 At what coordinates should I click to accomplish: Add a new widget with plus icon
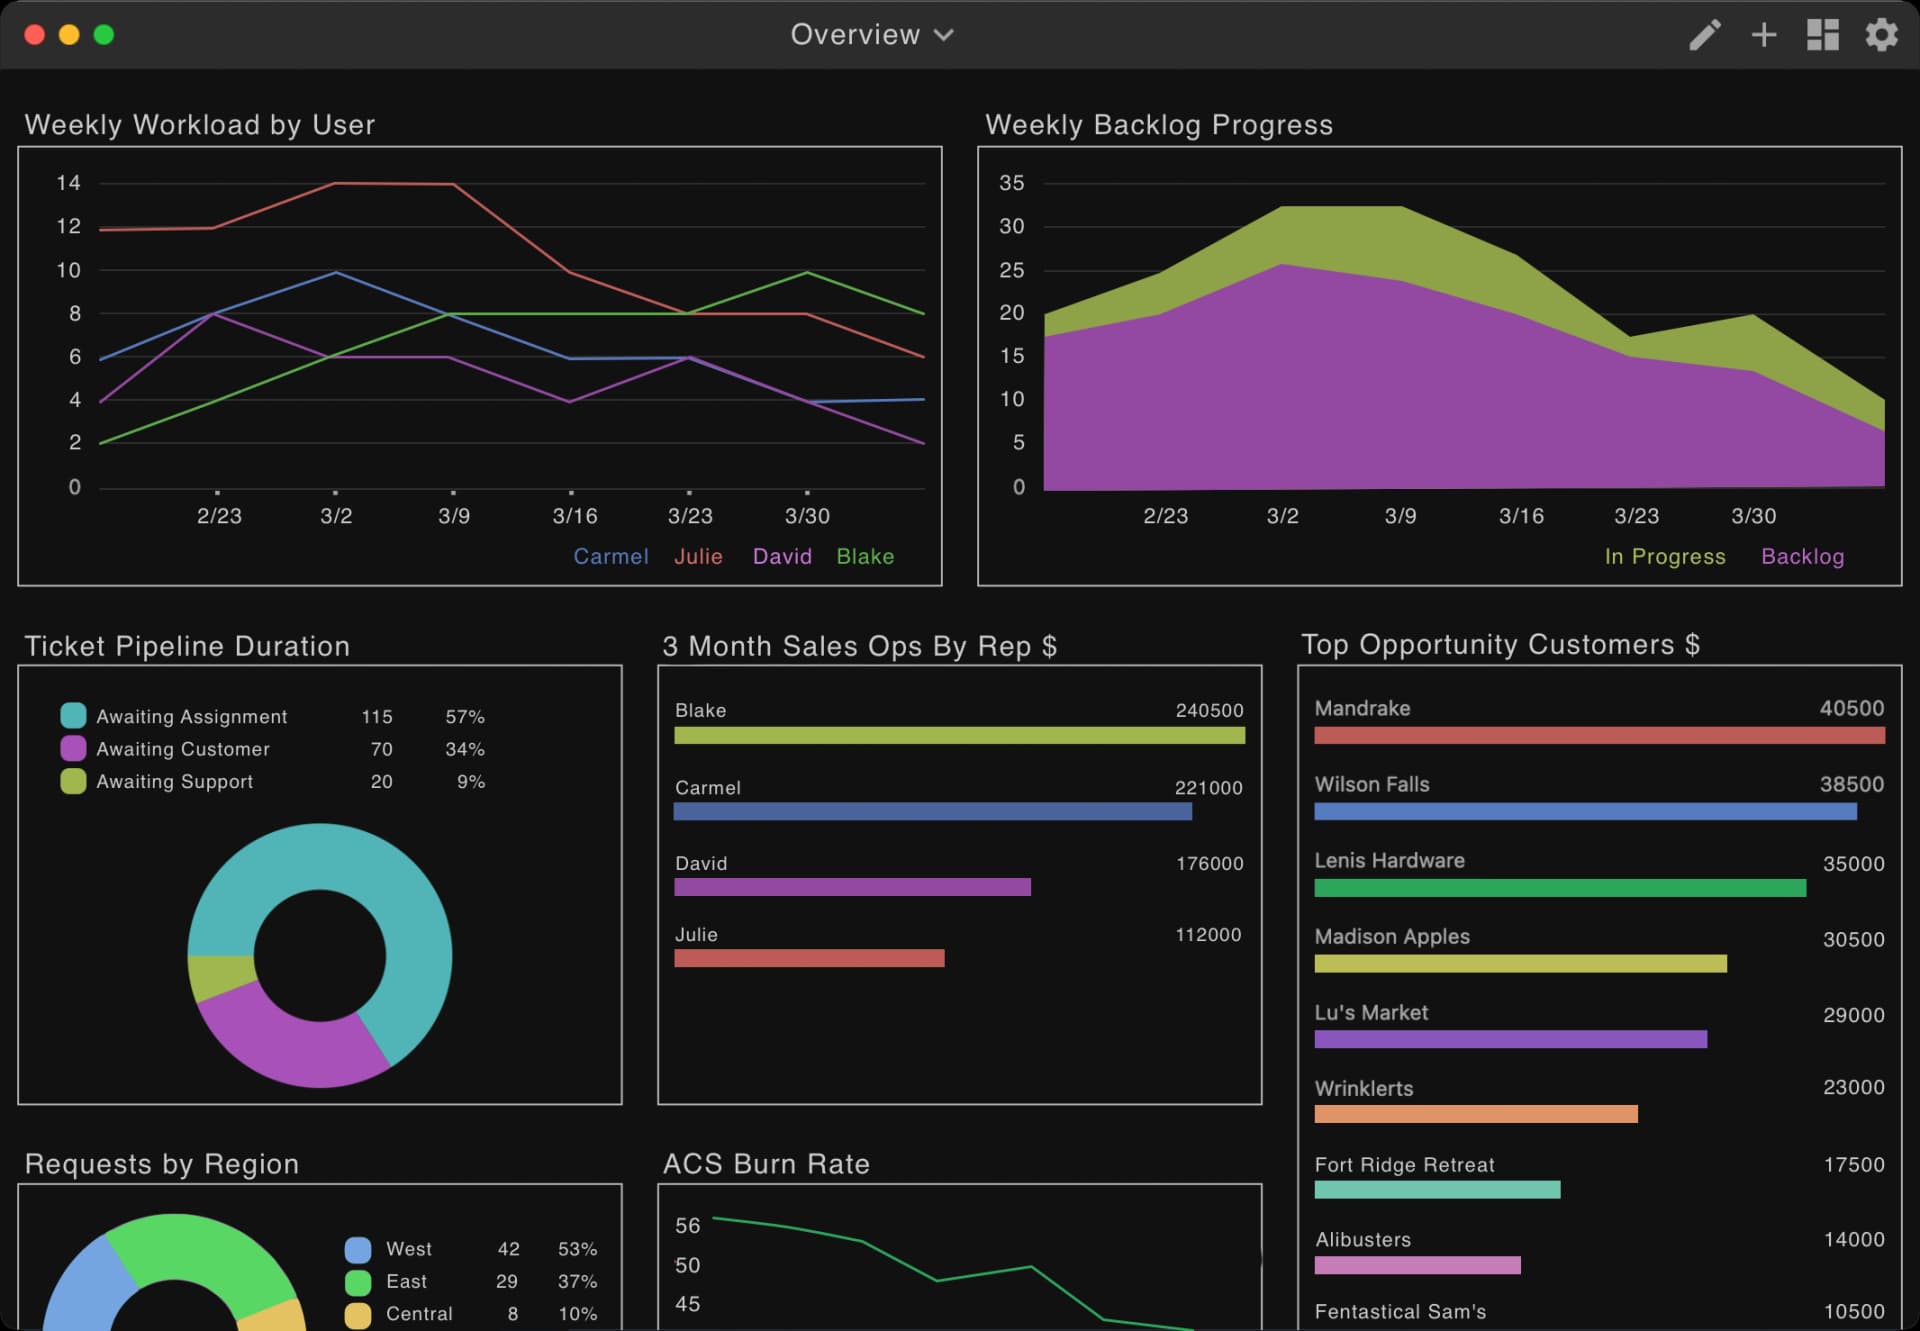1764,35
